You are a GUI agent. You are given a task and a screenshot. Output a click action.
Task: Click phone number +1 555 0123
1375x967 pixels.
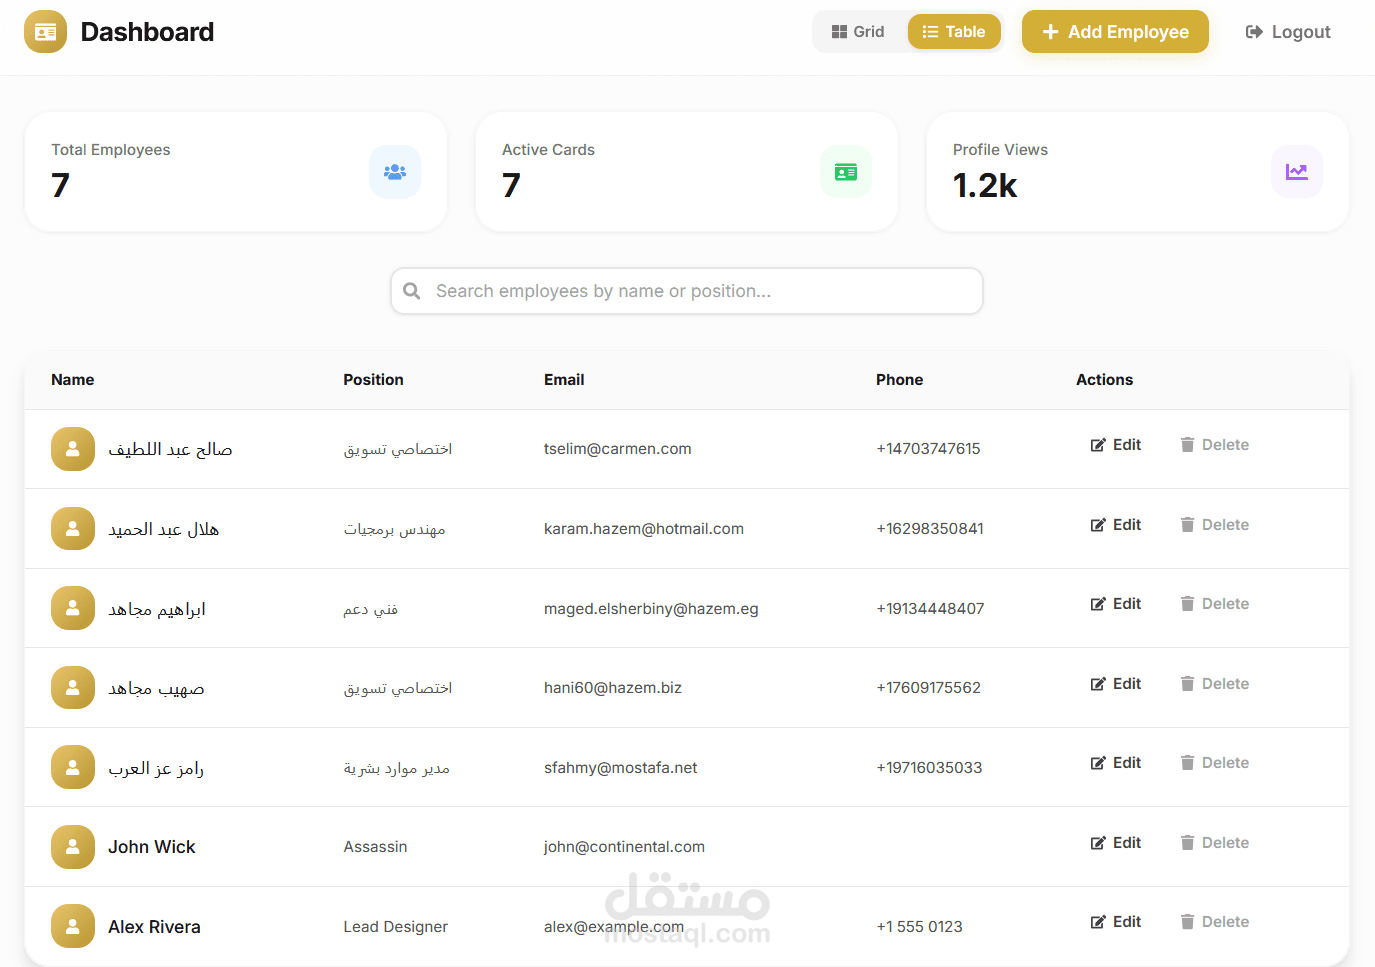[919, 927]
